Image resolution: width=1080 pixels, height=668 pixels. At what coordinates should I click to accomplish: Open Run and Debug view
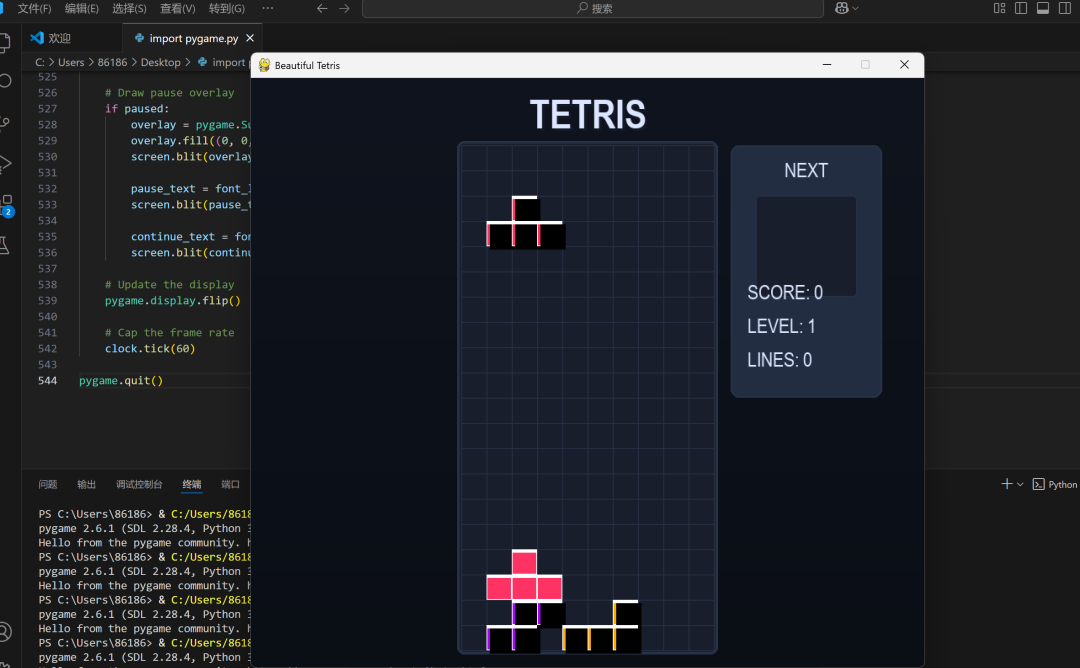pos(7,163)
